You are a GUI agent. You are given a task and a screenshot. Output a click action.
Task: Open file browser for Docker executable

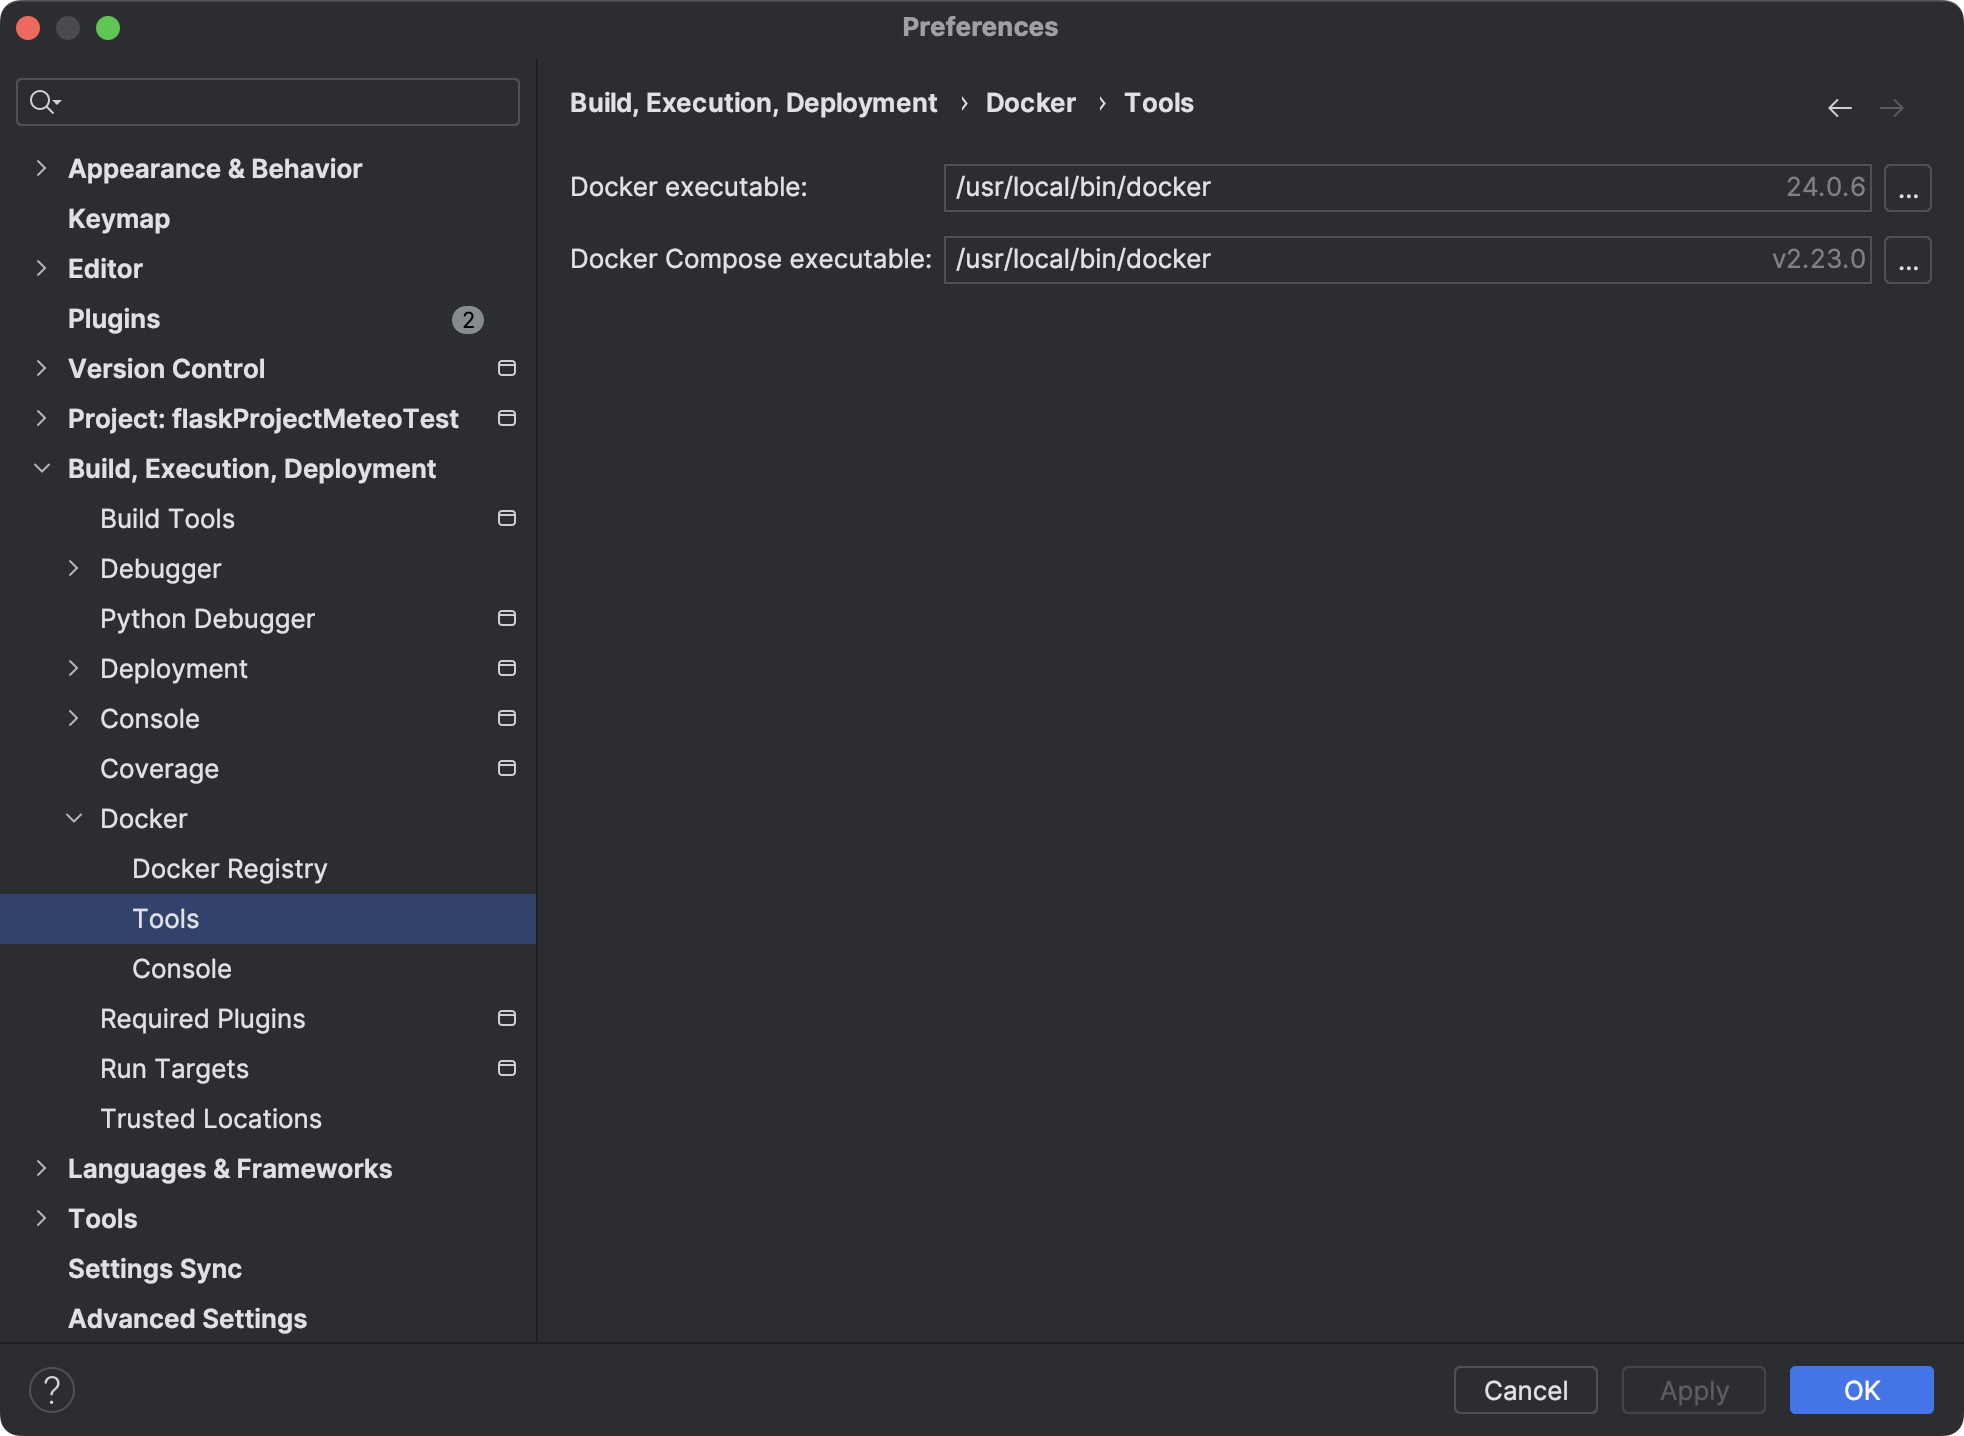1907,187
